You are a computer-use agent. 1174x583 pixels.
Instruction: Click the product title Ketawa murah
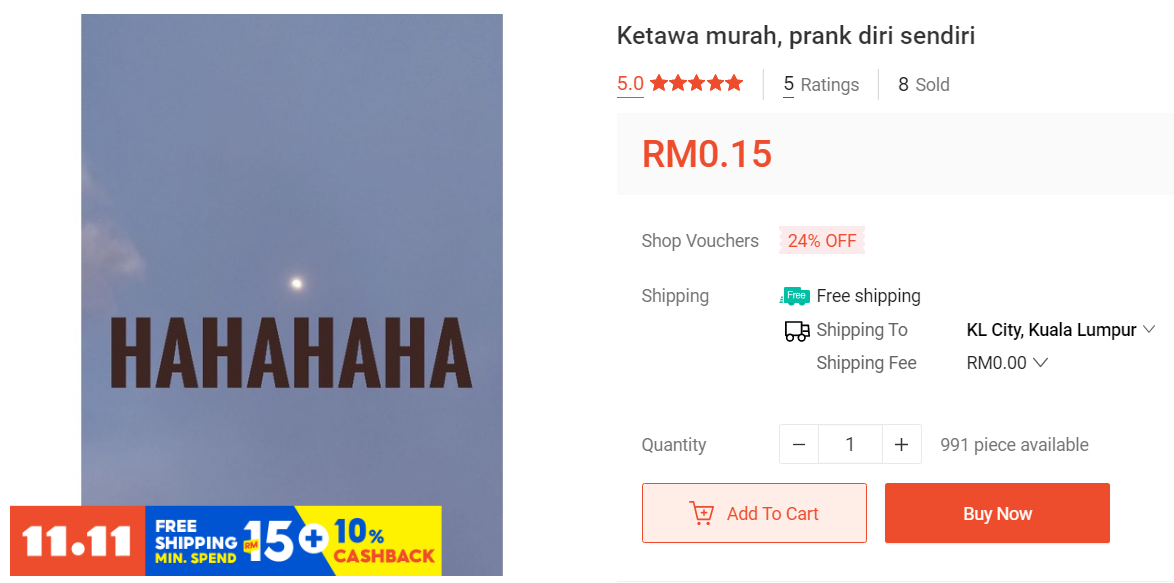point(796,35)
